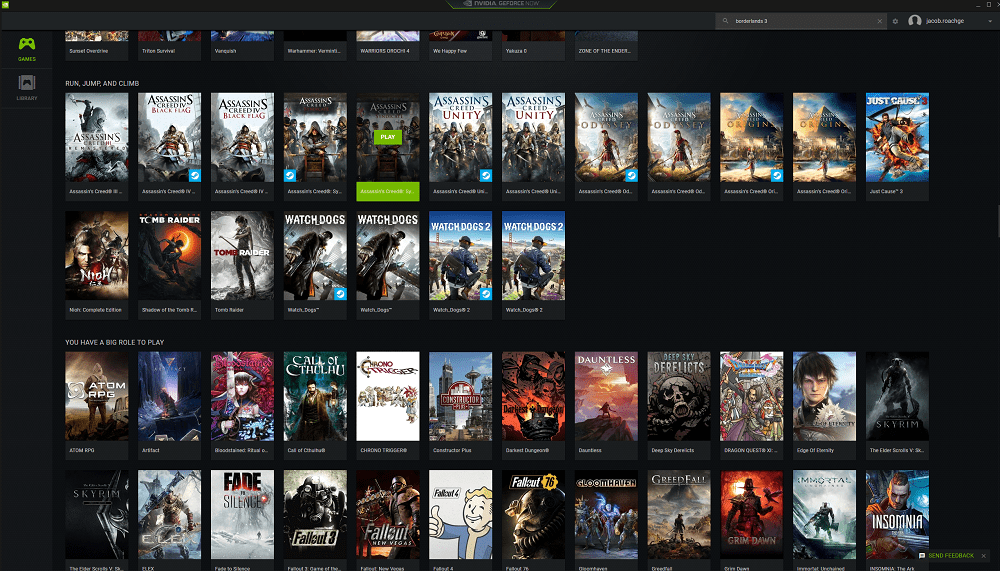The width and height of the screenshot is (1000, 571).
Task: Click the 'ZONE OF THE ENDER...' title text
Action: (x=604, y=51)
